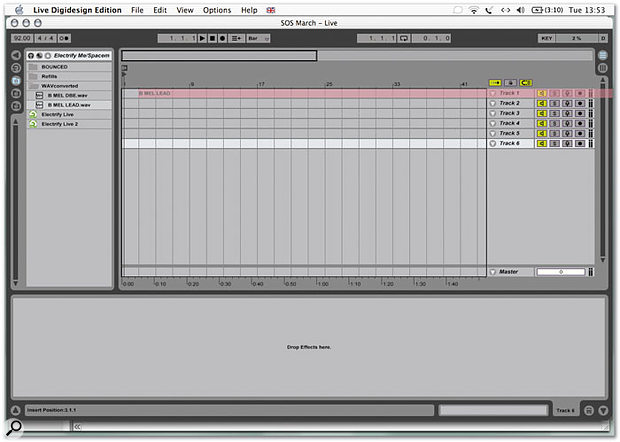
Task: Click the D disk overload indicator
Action: (603, 38)
